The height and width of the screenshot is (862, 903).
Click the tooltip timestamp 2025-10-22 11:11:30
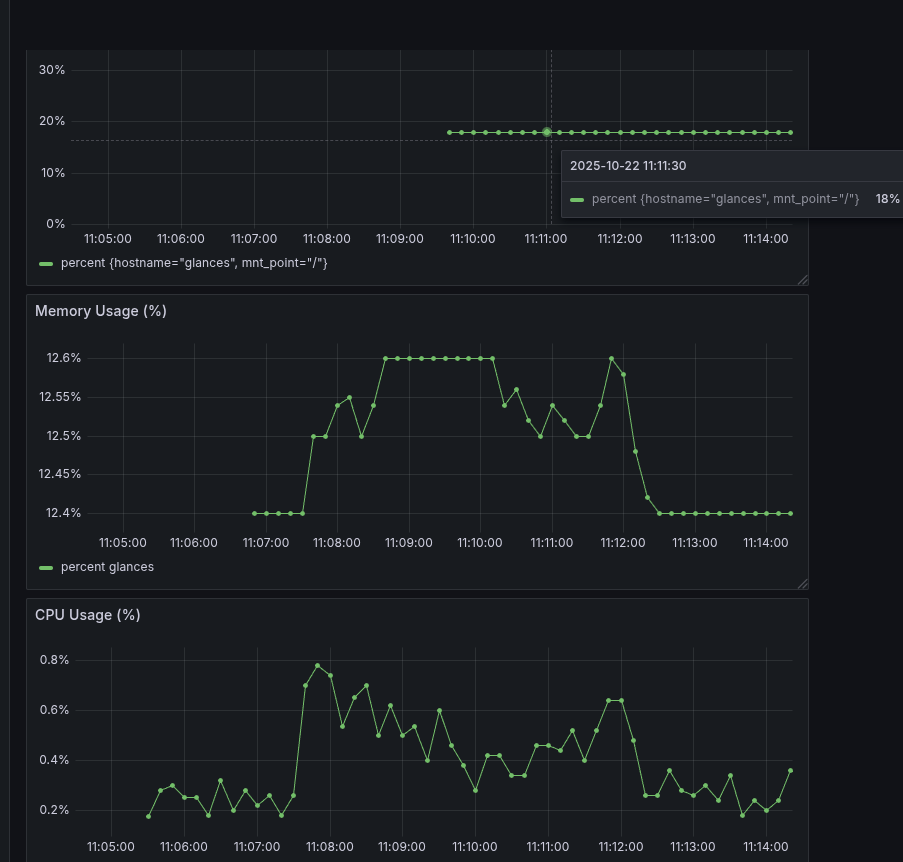pyautogui.click(x=628, y=166)
